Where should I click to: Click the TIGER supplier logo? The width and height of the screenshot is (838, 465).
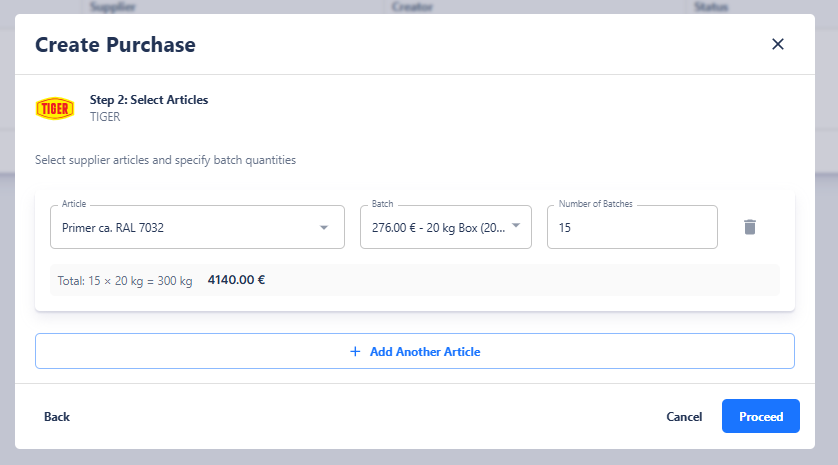pos(55,108)
